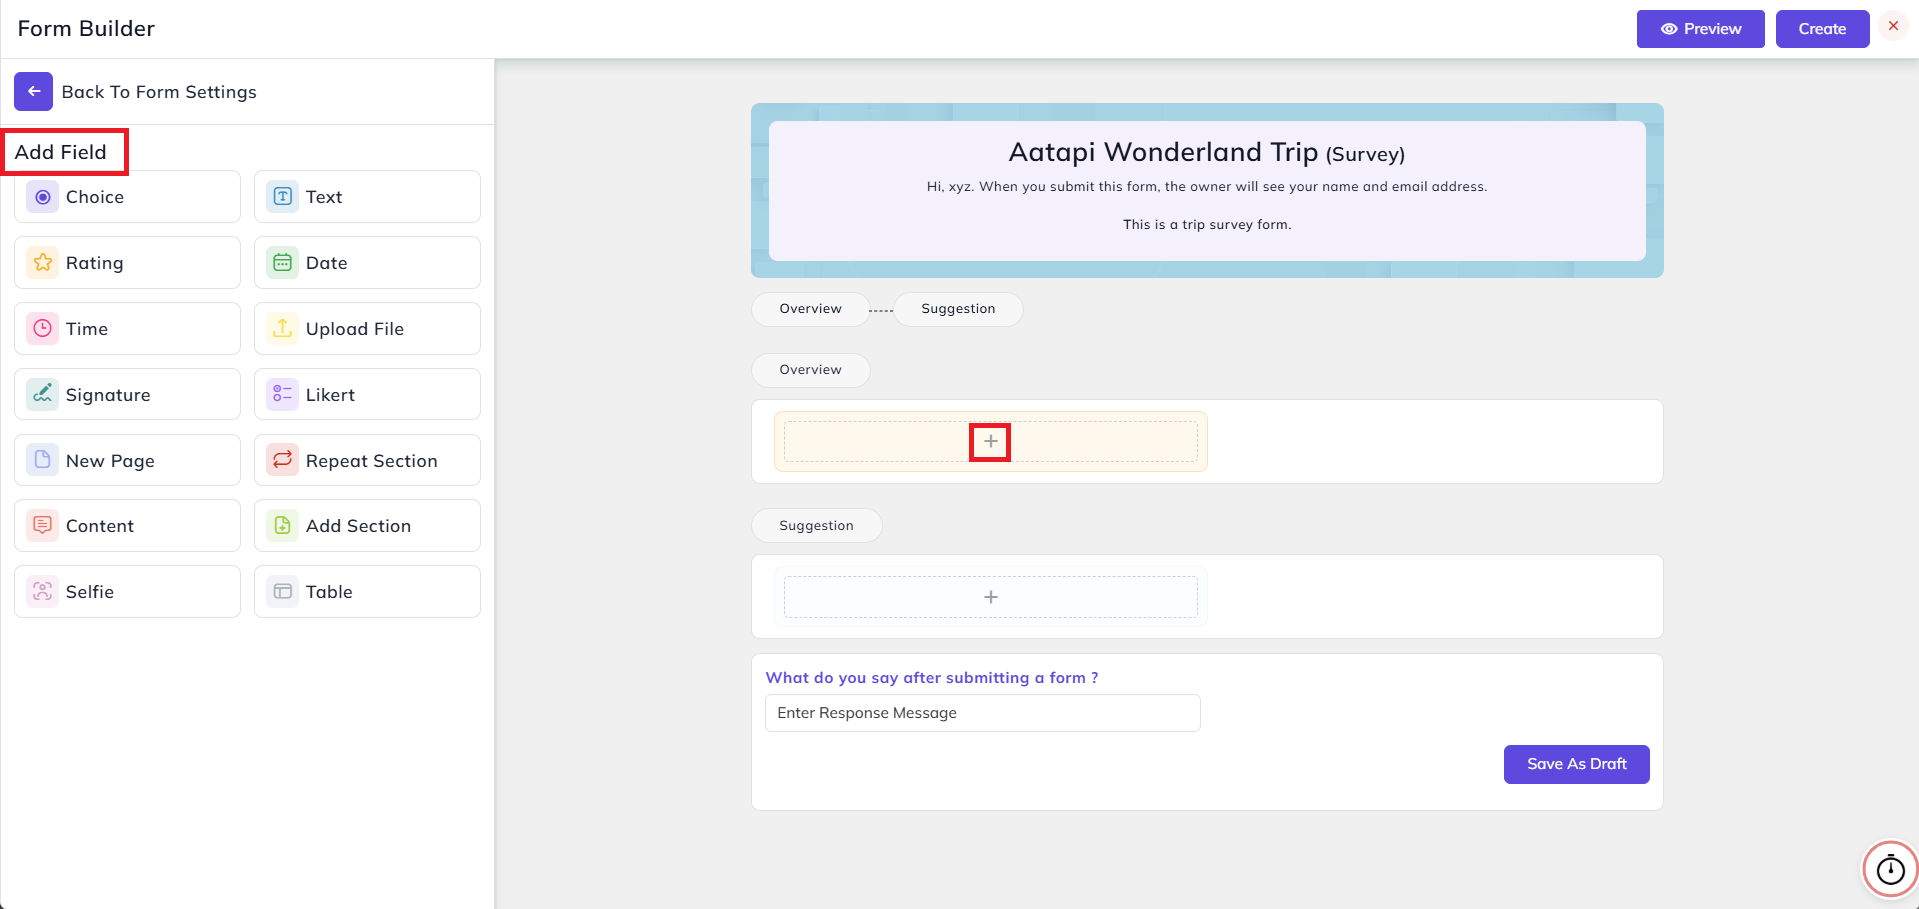Click the Aatapi Wonderland Trip title

(x=1163, y=152)
